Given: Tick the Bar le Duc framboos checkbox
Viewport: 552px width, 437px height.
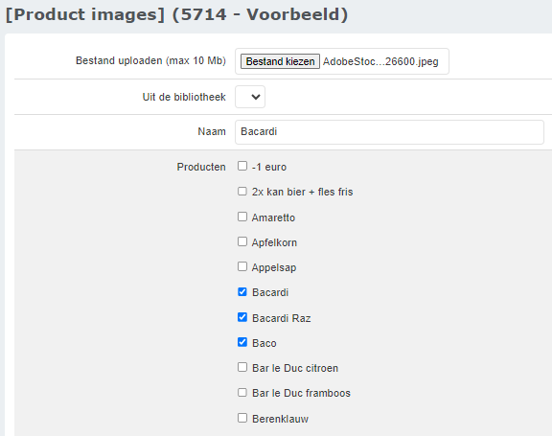Looking at the screenshot, I should pyautogui.click(x=242, y=392).
